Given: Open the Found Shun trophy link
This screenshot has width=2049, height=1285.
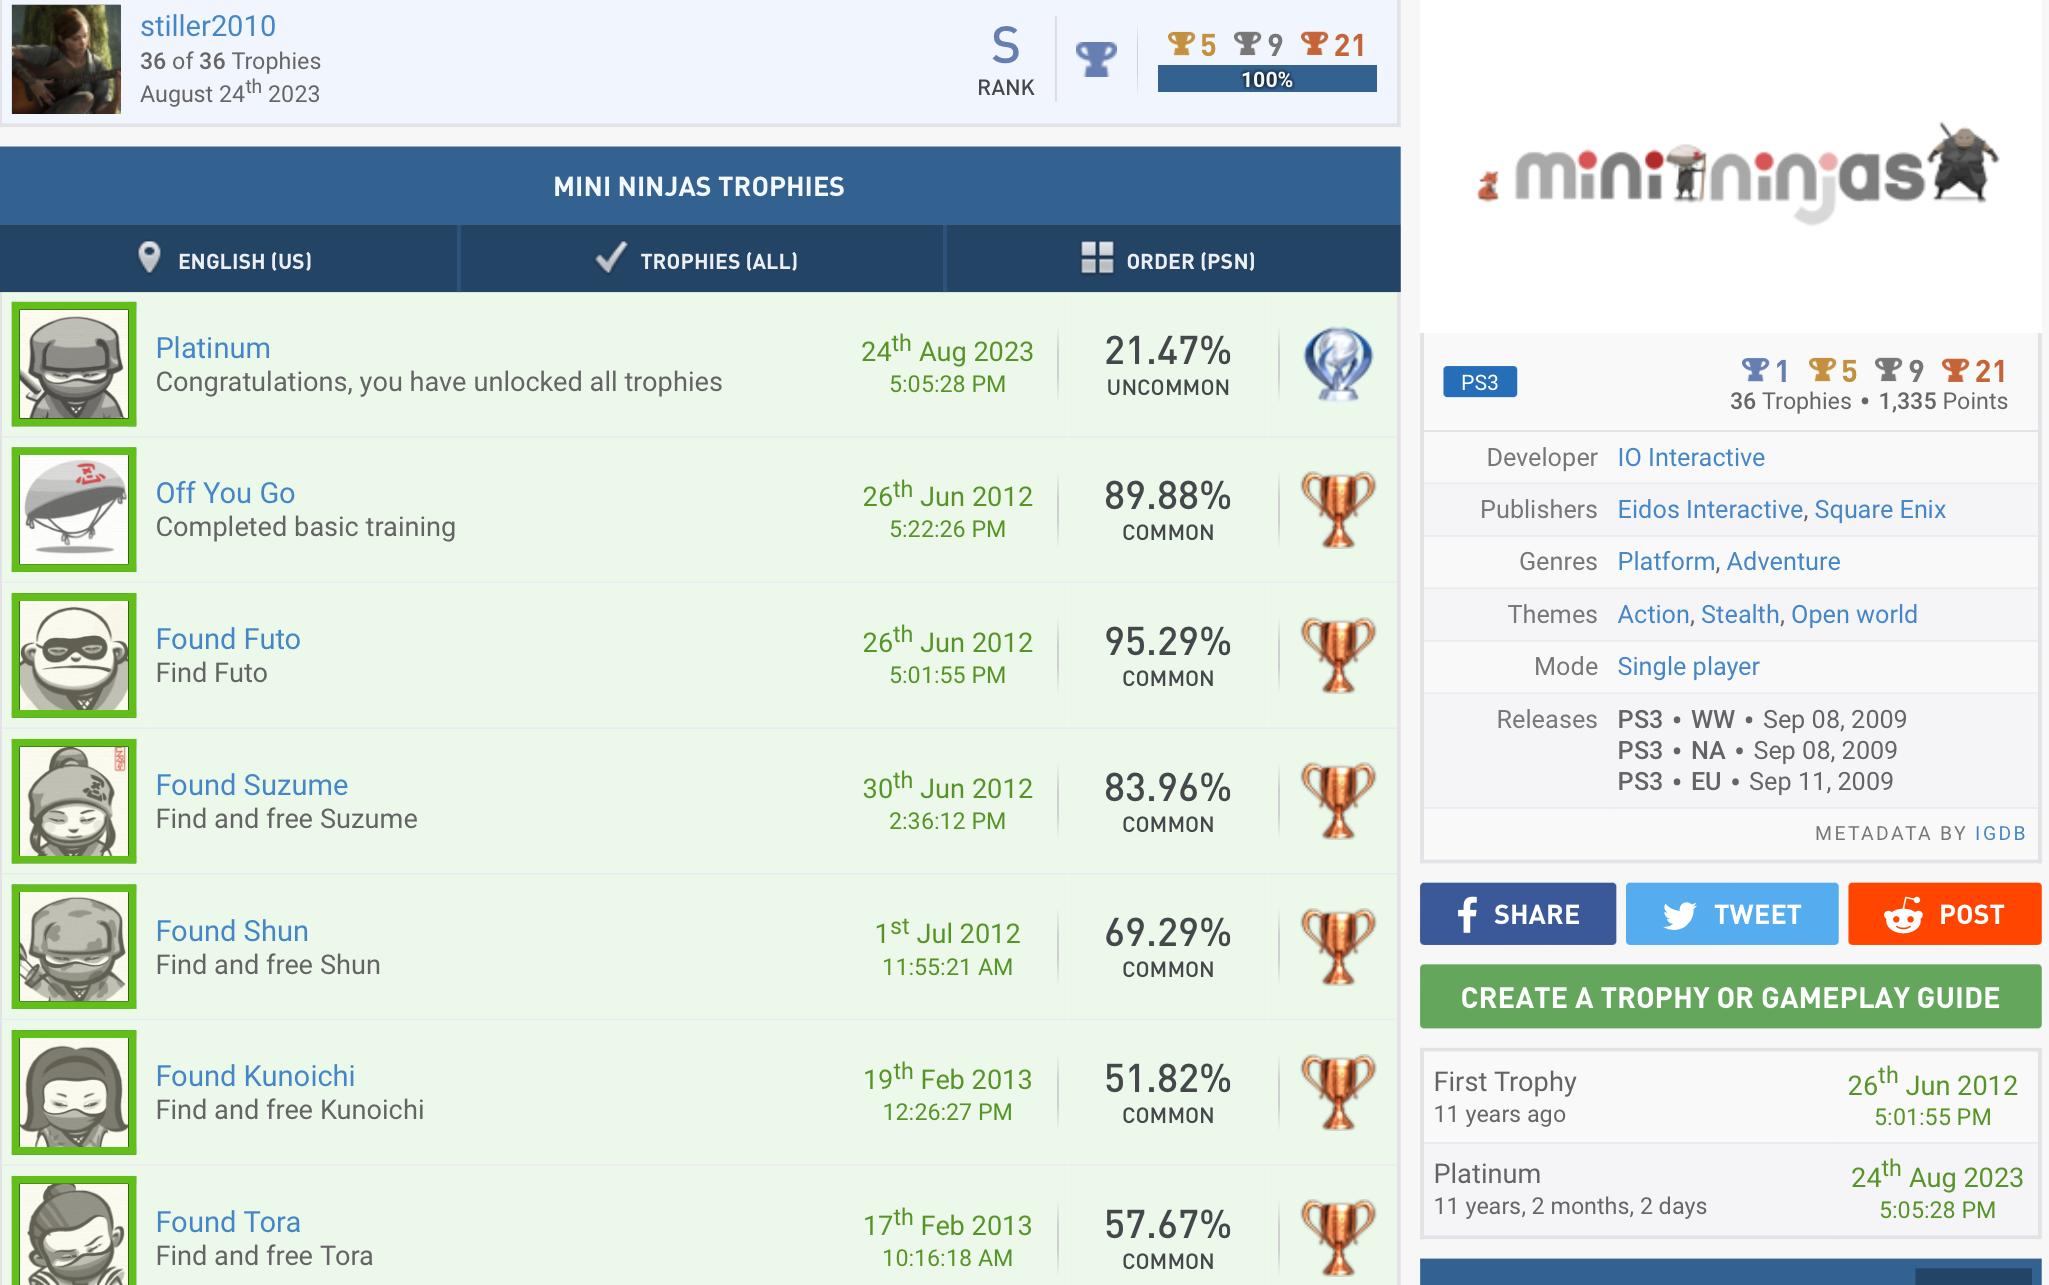Looking at the screenshot, I should 232,931.
